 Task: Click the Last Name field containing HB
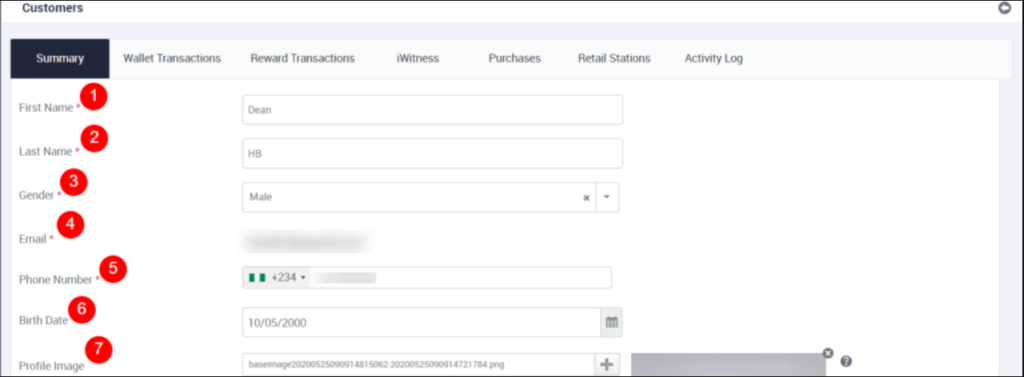432,154
